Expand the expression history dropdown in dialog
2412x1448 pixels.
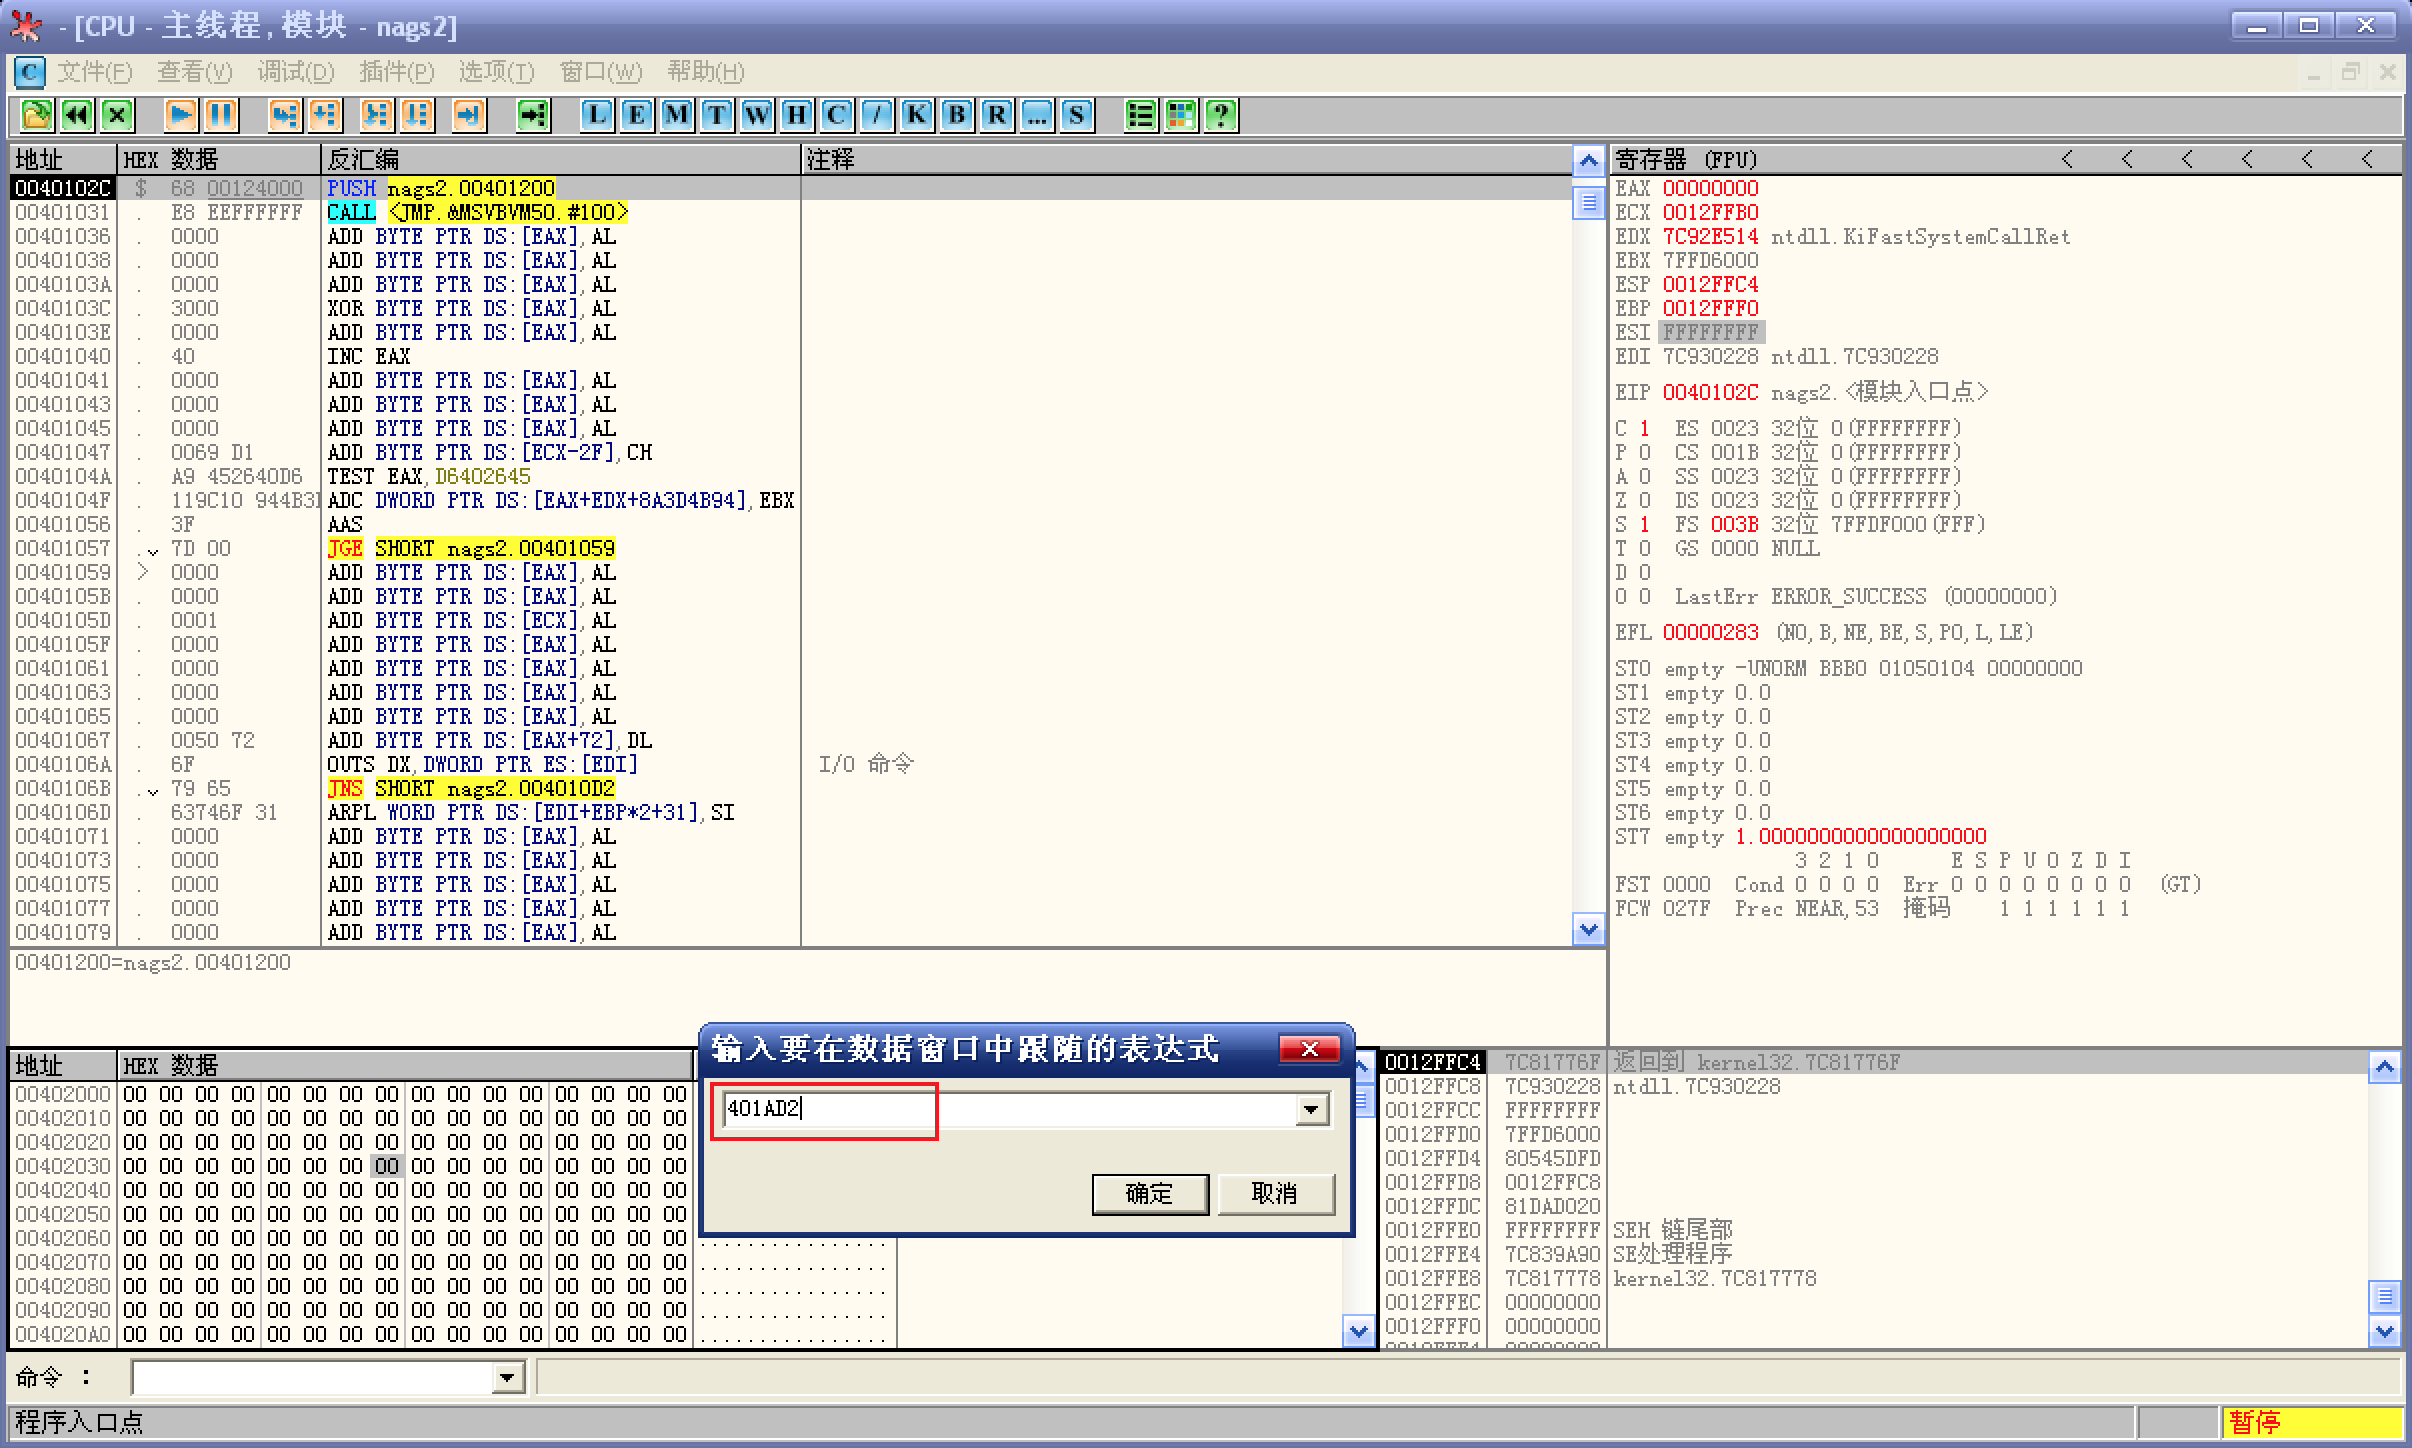[x=1311, y=1109]
